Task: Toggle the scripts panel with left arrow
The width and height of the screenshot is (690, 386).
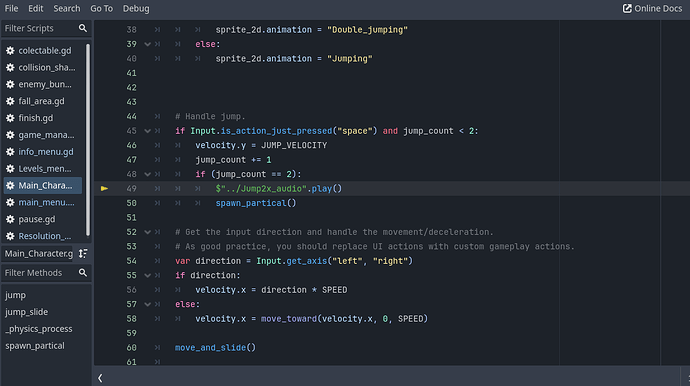Action: (100, 378)
